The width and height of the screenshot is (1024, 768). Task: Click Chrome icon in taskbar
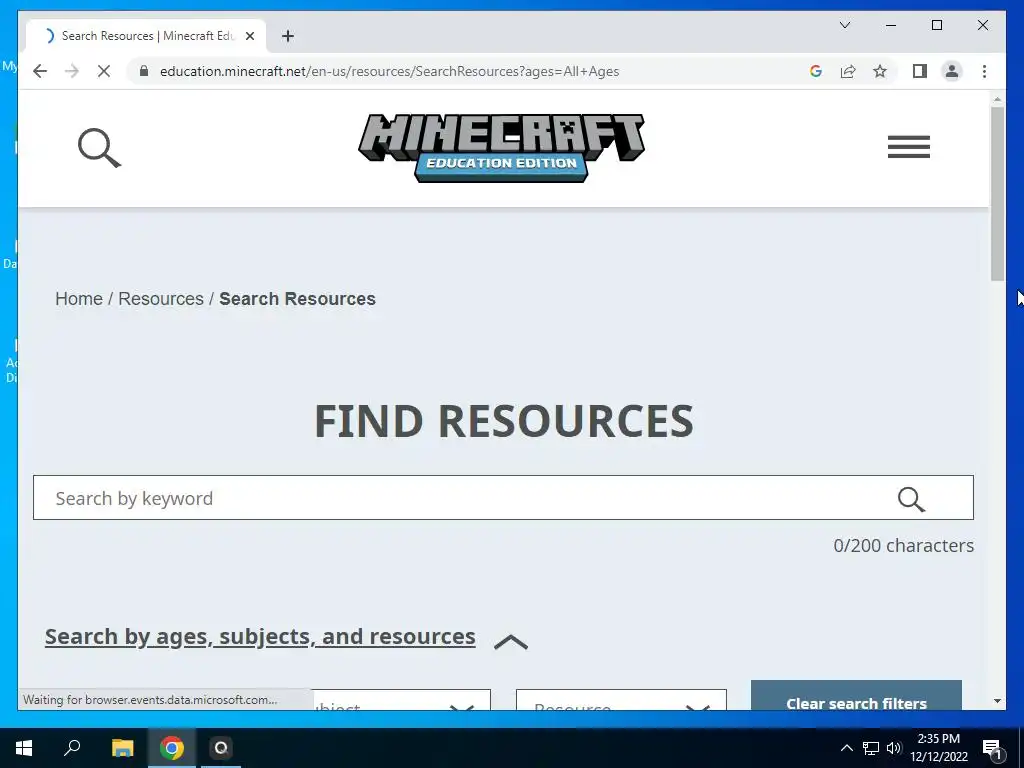point(172,748)
